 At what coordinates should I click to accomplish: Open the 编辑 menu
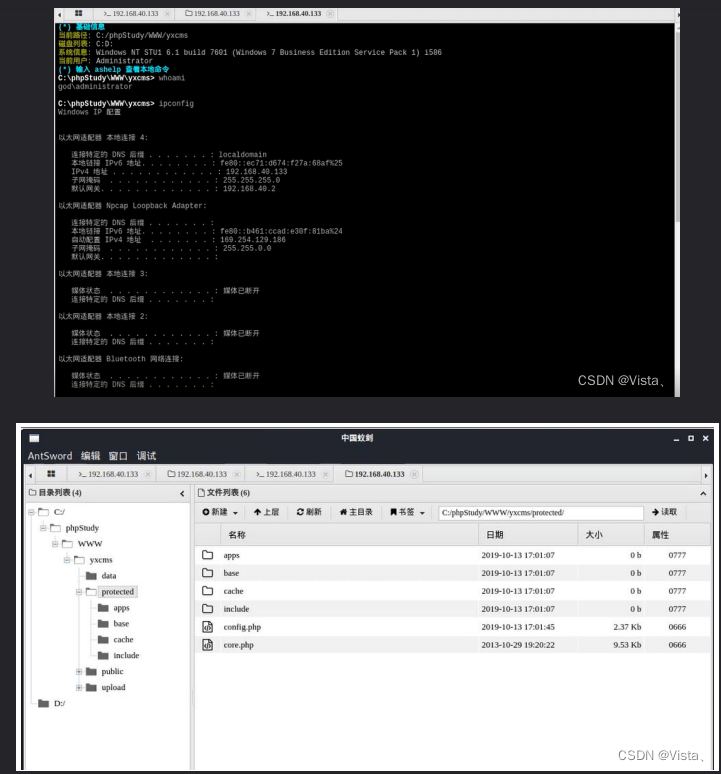click(x=90, y=456)
